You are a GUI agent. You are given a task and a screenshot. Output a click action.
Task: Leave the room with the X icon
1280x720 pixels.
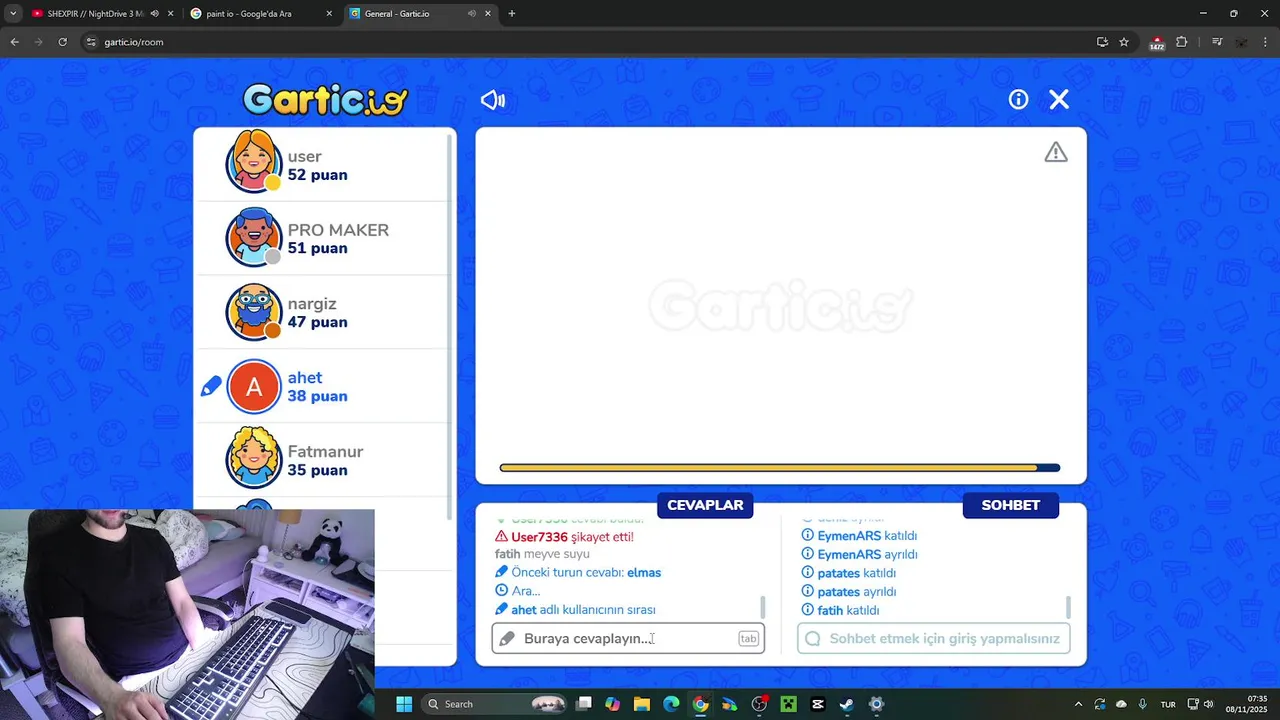tap(1059, 99)
